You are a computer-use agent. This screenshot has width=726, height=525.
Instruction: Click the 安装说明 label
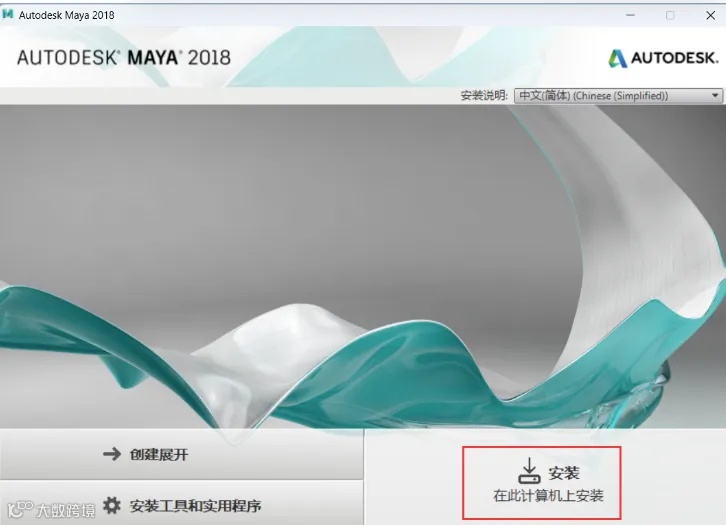484,95
